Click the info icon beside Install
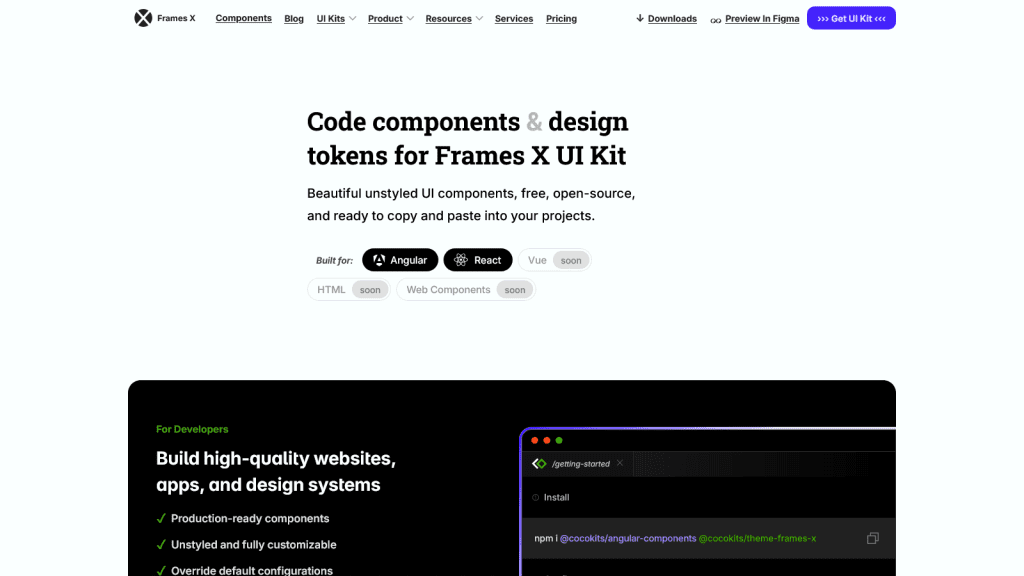 (534, 497)
